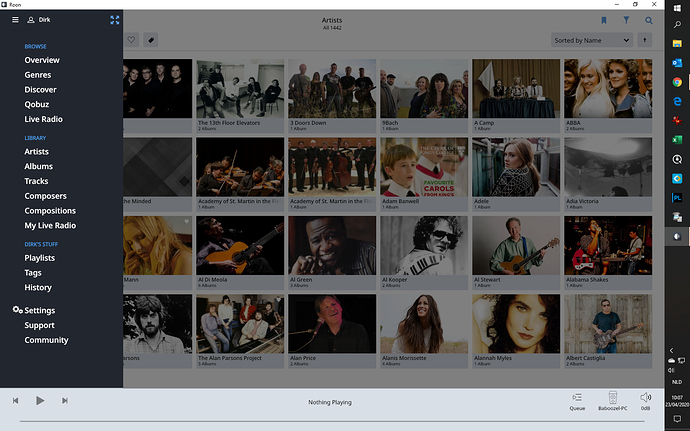Image resolution: width=690 pixels, height=431 pixels.
Task: Toggle the fullscreen expand icon
Action: pyautogui.click(x=115, y=20)
